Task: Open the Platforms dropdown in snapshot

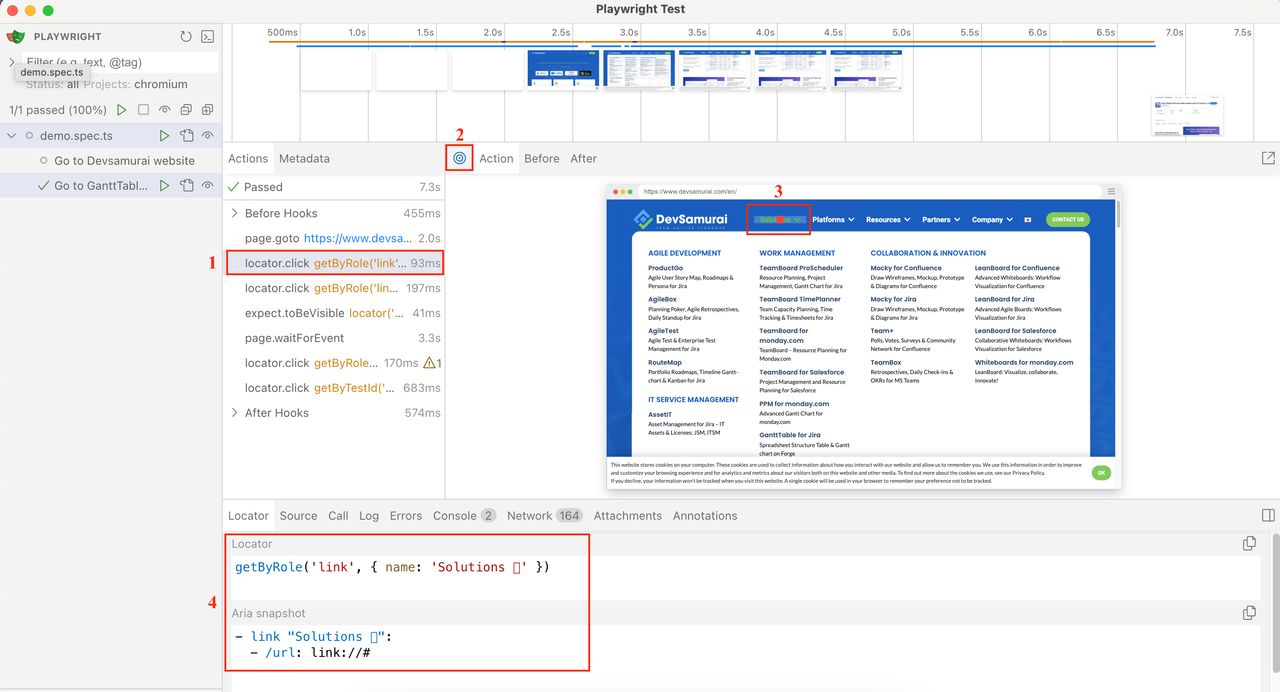Action: point(833,219)
